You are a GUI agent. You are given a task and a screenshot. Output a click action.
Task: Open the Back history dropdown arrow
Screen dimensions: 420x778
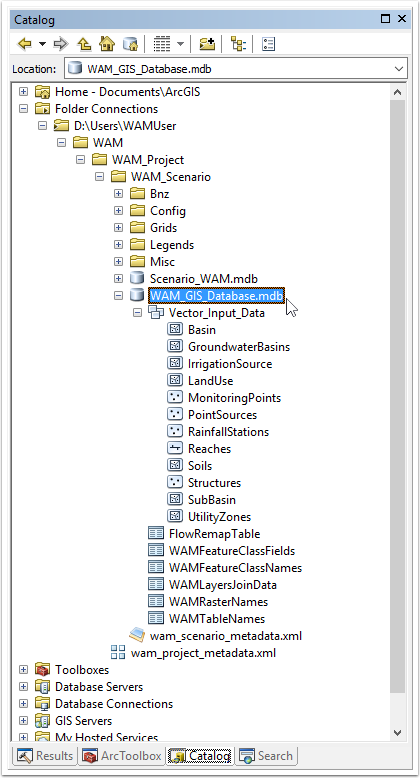click(42, 44)
